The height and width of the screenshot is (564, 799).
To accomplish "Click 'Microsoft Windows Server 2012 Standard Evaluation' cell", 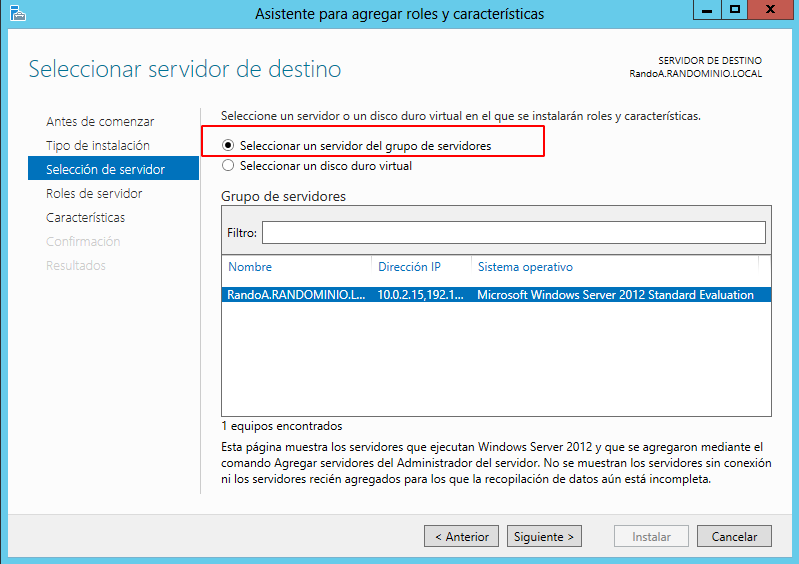I will point(616,294).
